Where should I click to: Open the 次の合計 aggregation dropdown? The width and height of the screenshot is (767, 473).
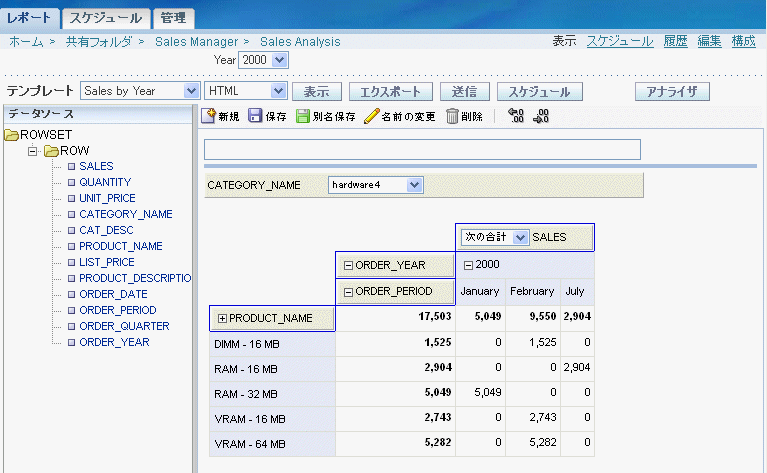[519, 237]
